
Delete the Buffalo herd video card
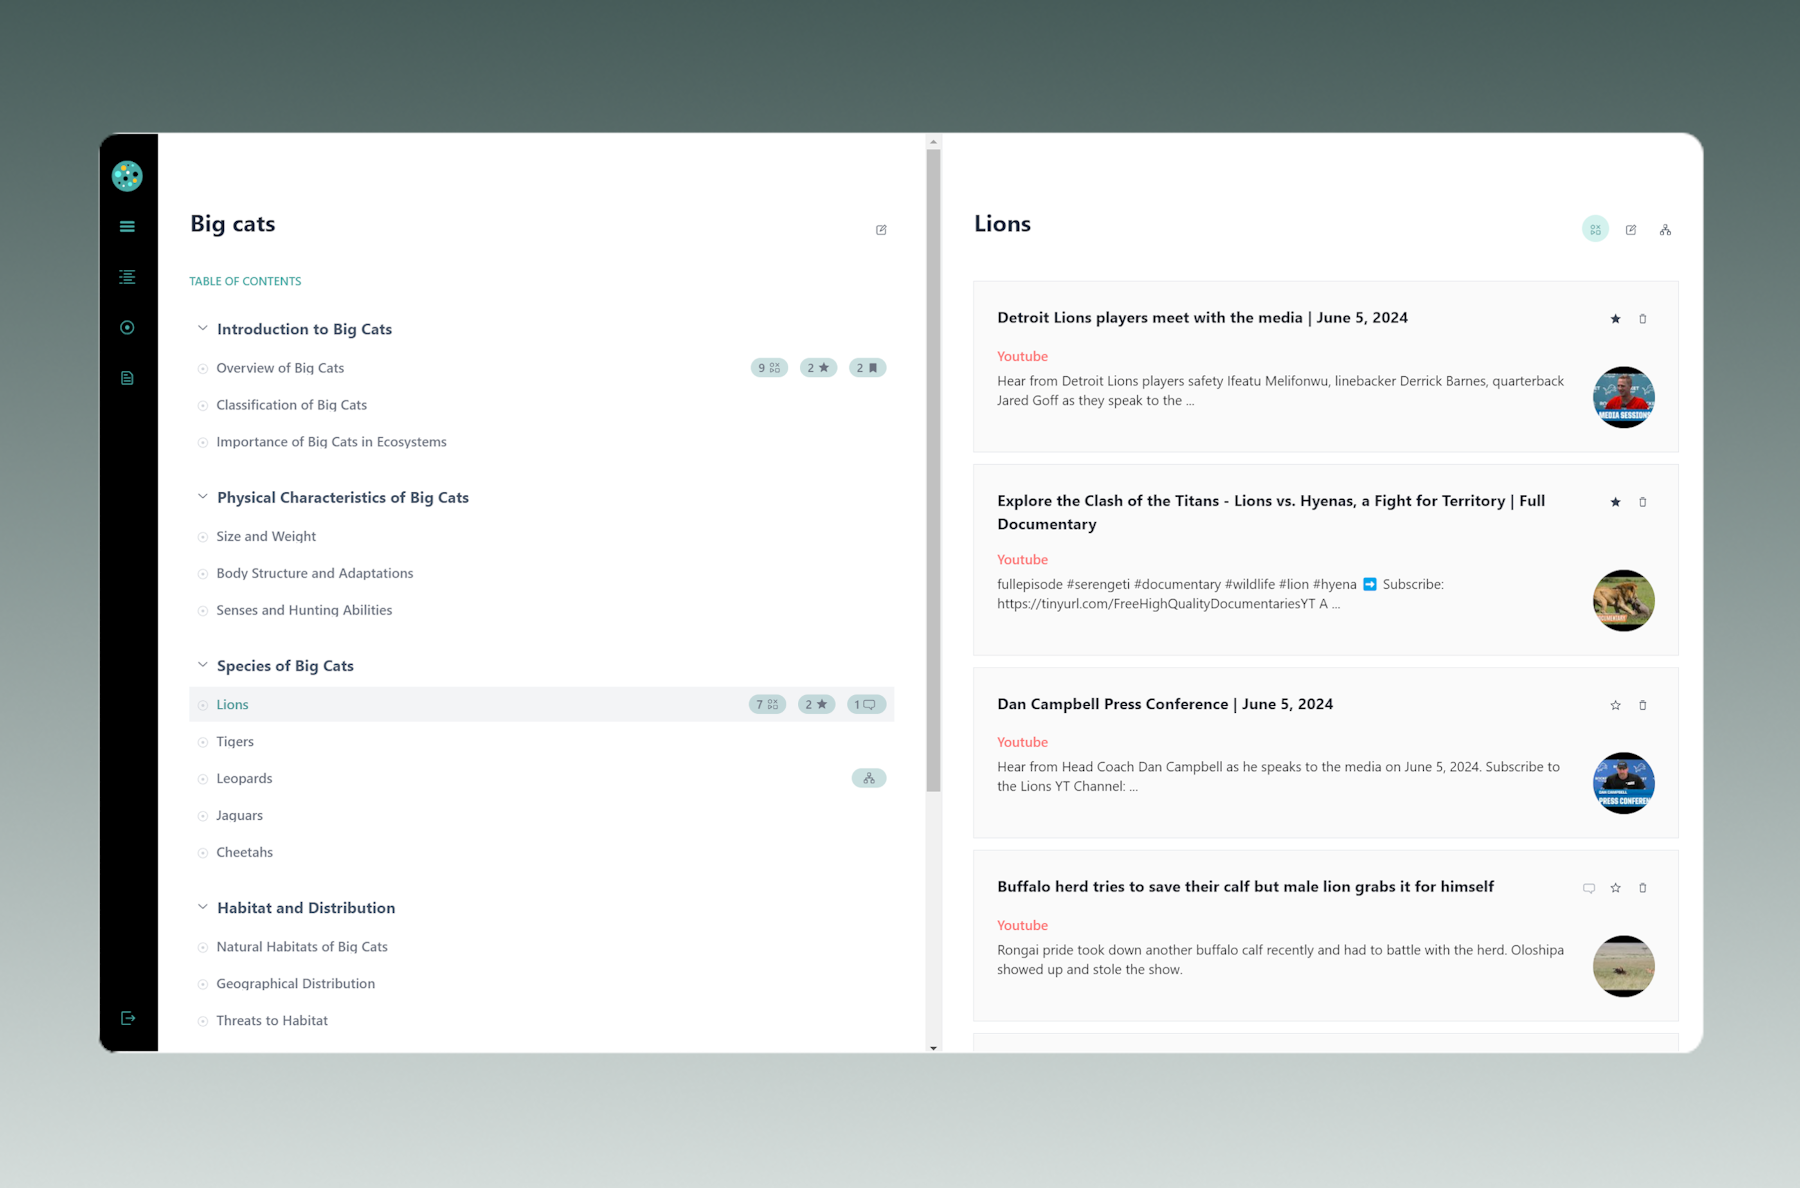click(1642, 888)
